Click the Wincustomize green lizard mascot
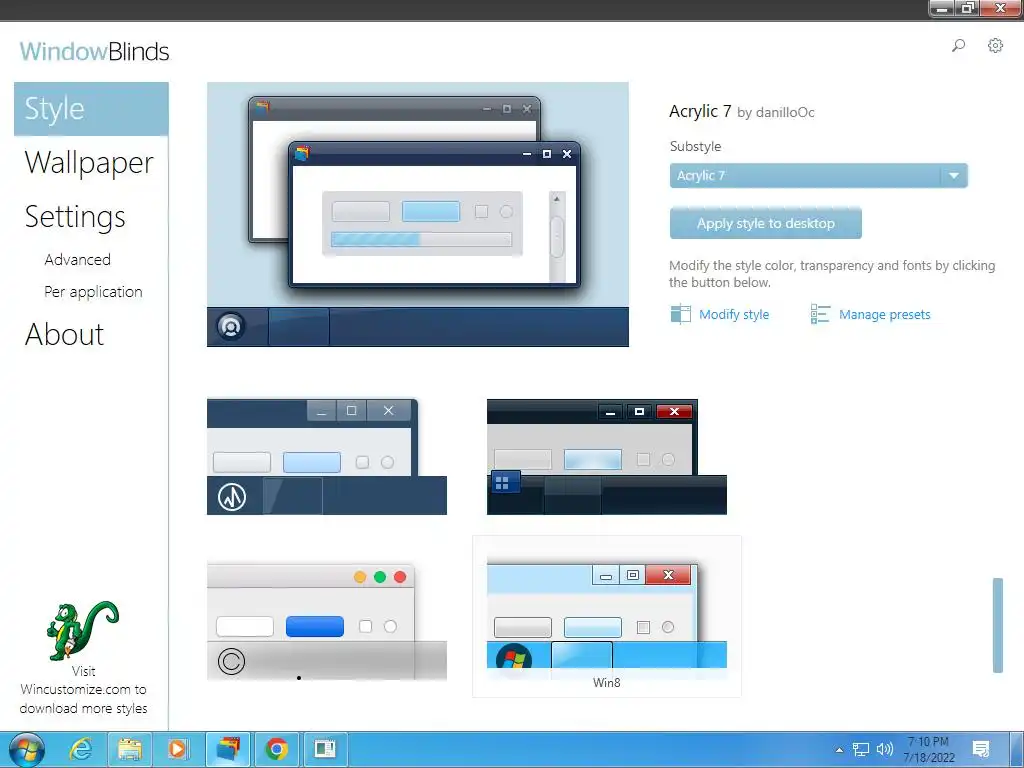 (x=82, y=630)
